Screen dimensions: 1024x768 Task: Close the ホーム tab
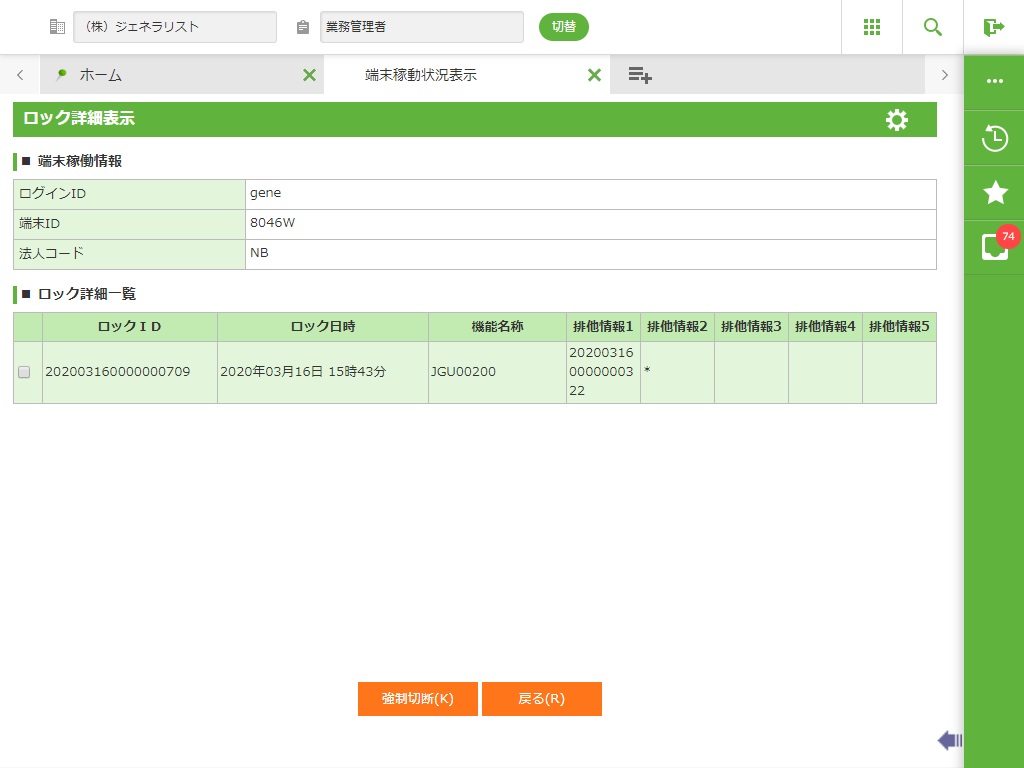(309, 75)
